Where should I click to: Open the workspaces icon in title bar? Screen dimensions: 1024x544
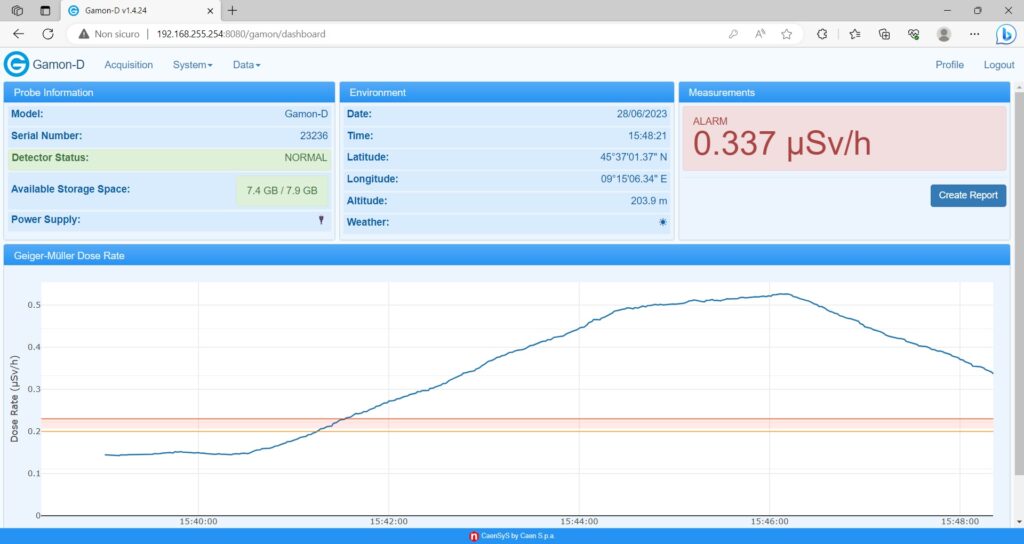tap(18, 10)
